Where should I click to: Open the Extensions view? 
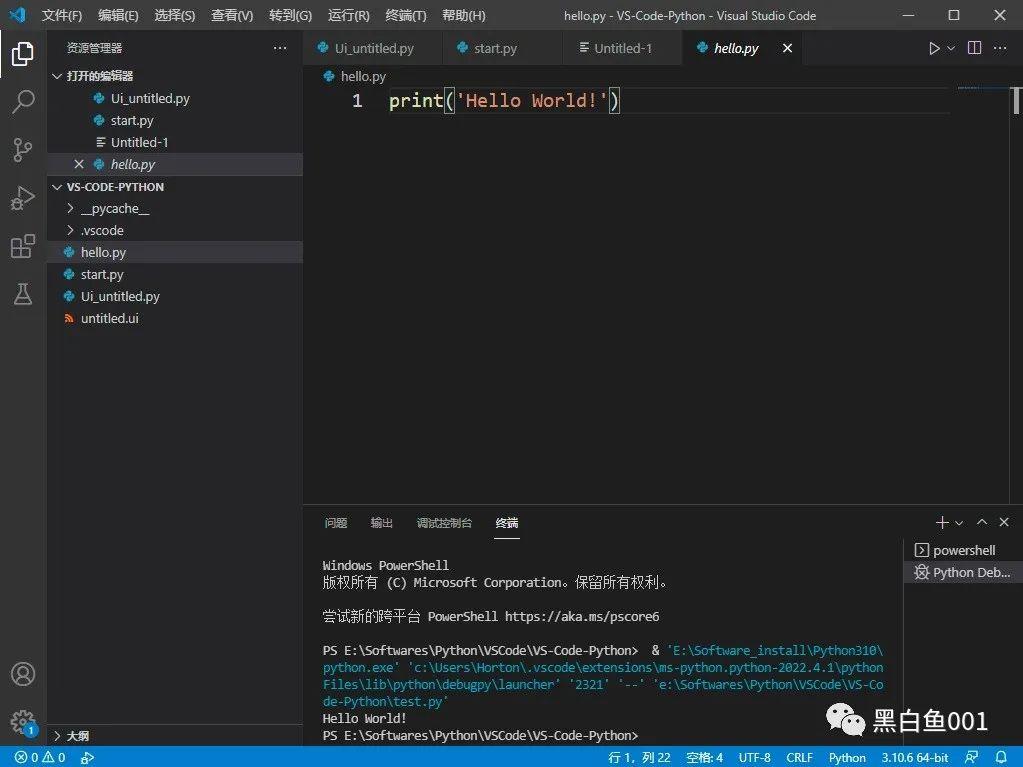coord(22,245)
